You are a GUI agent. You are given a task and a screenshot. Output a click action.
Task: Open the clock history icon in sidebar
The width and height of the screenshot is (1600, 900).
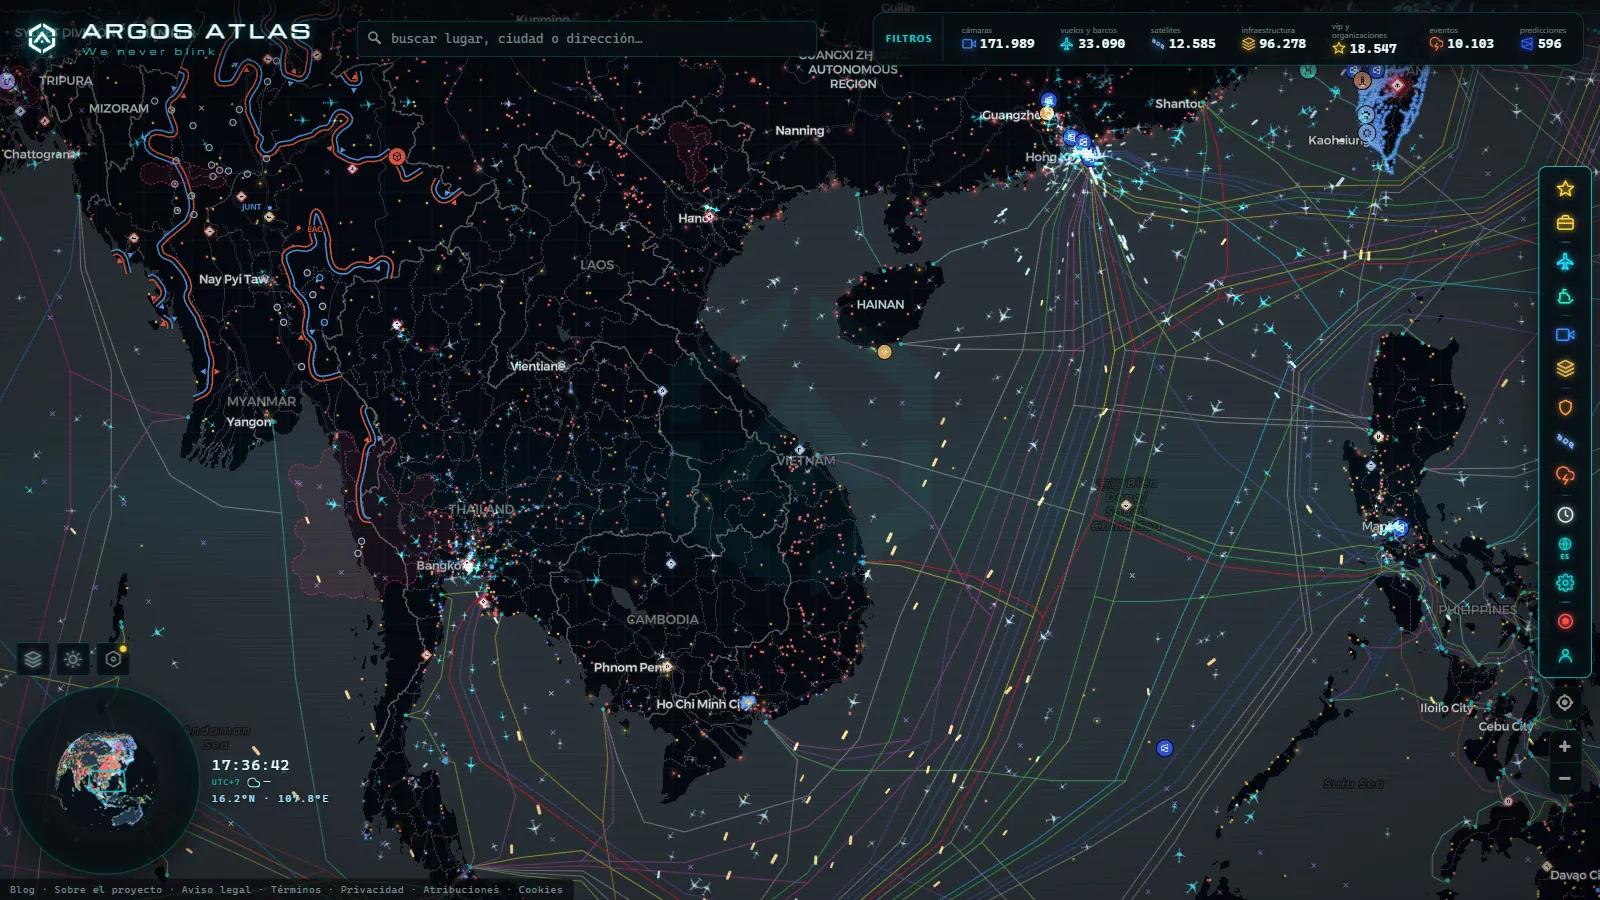point(1565,514)
